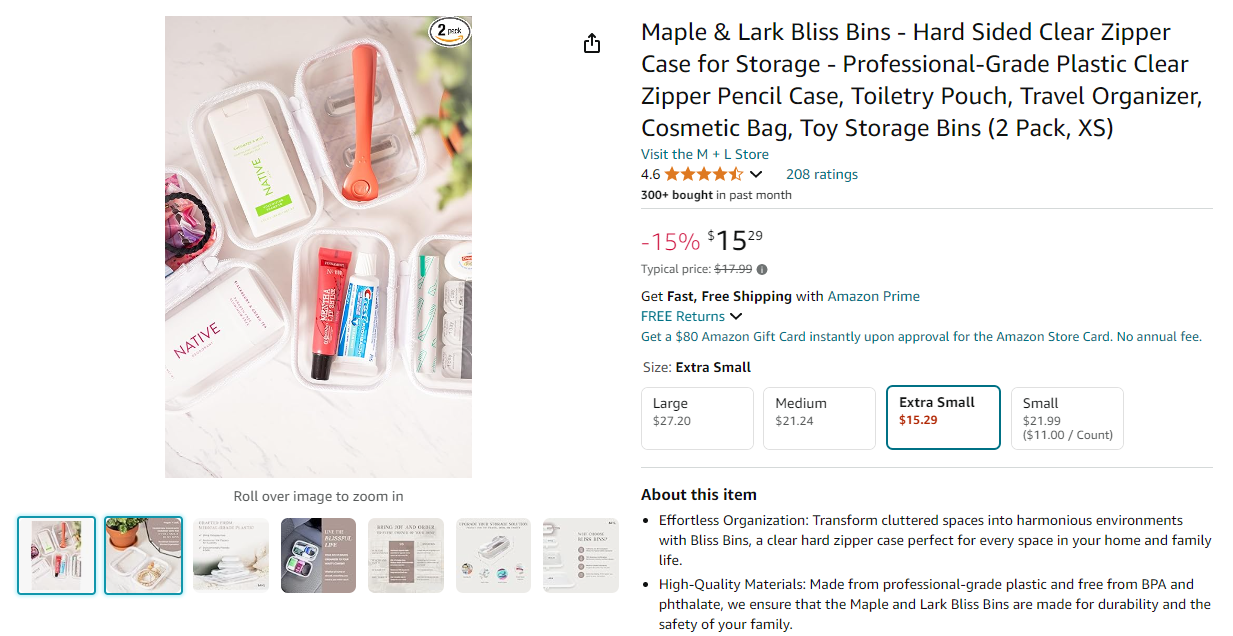Click the share icon above product image

point(592,43)
